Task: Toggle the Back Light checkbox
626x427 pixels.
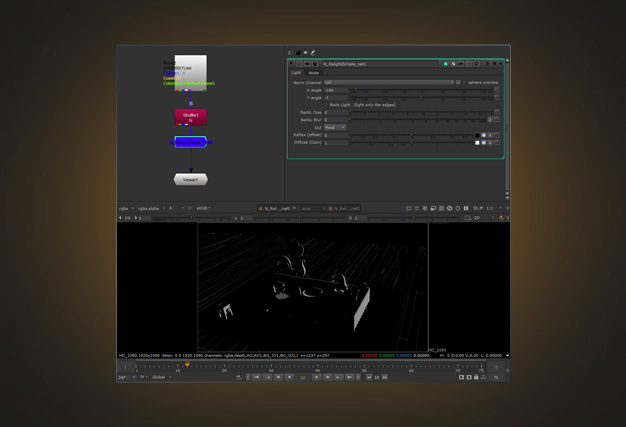Action: (x=326, y=105)
